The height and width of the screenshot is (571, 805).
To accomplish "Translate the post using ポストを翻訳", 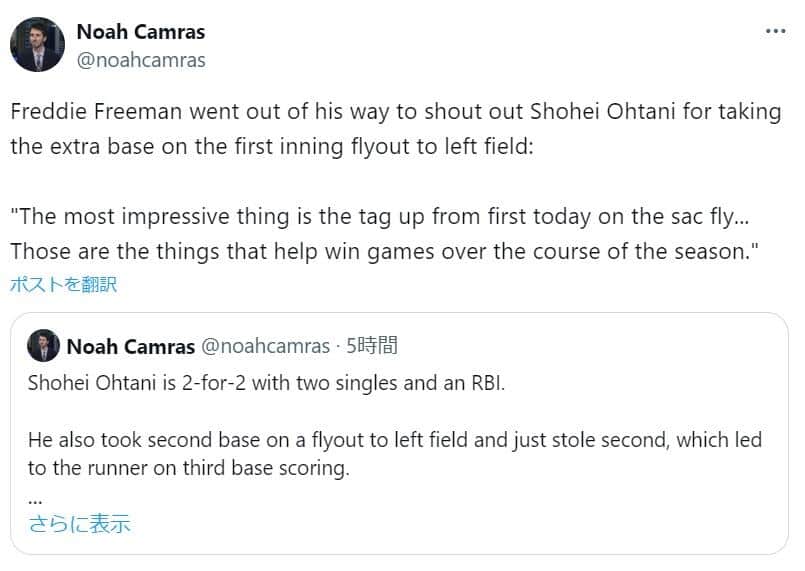I will 64,284.
